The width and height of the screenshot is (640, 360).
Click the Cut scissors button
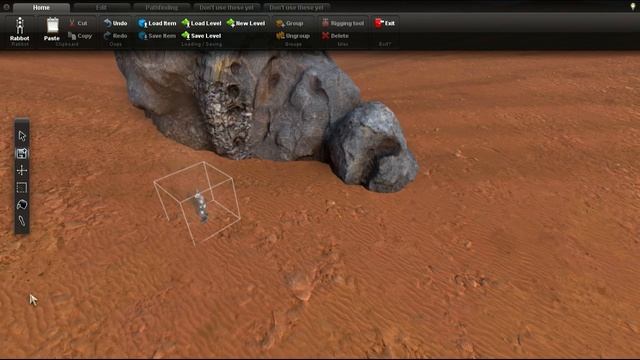click(78, 23)
